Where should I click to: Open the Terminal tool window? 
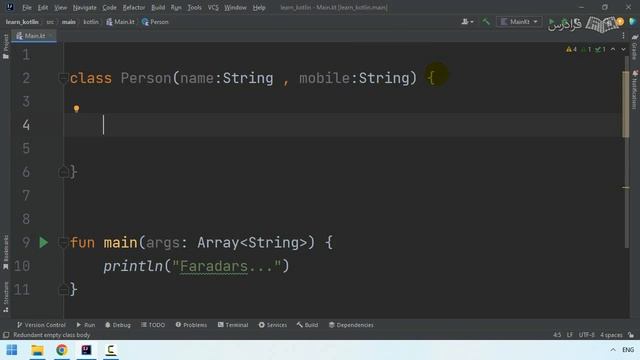[233, 325]
